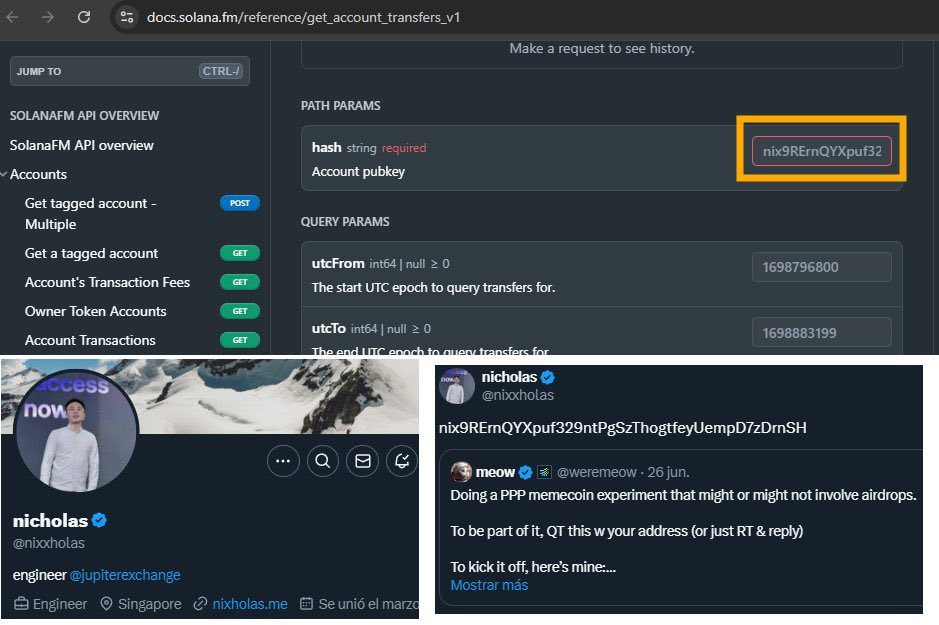Message nicholas via the envelope icon

pyautogui.click(x=361, y=461)
